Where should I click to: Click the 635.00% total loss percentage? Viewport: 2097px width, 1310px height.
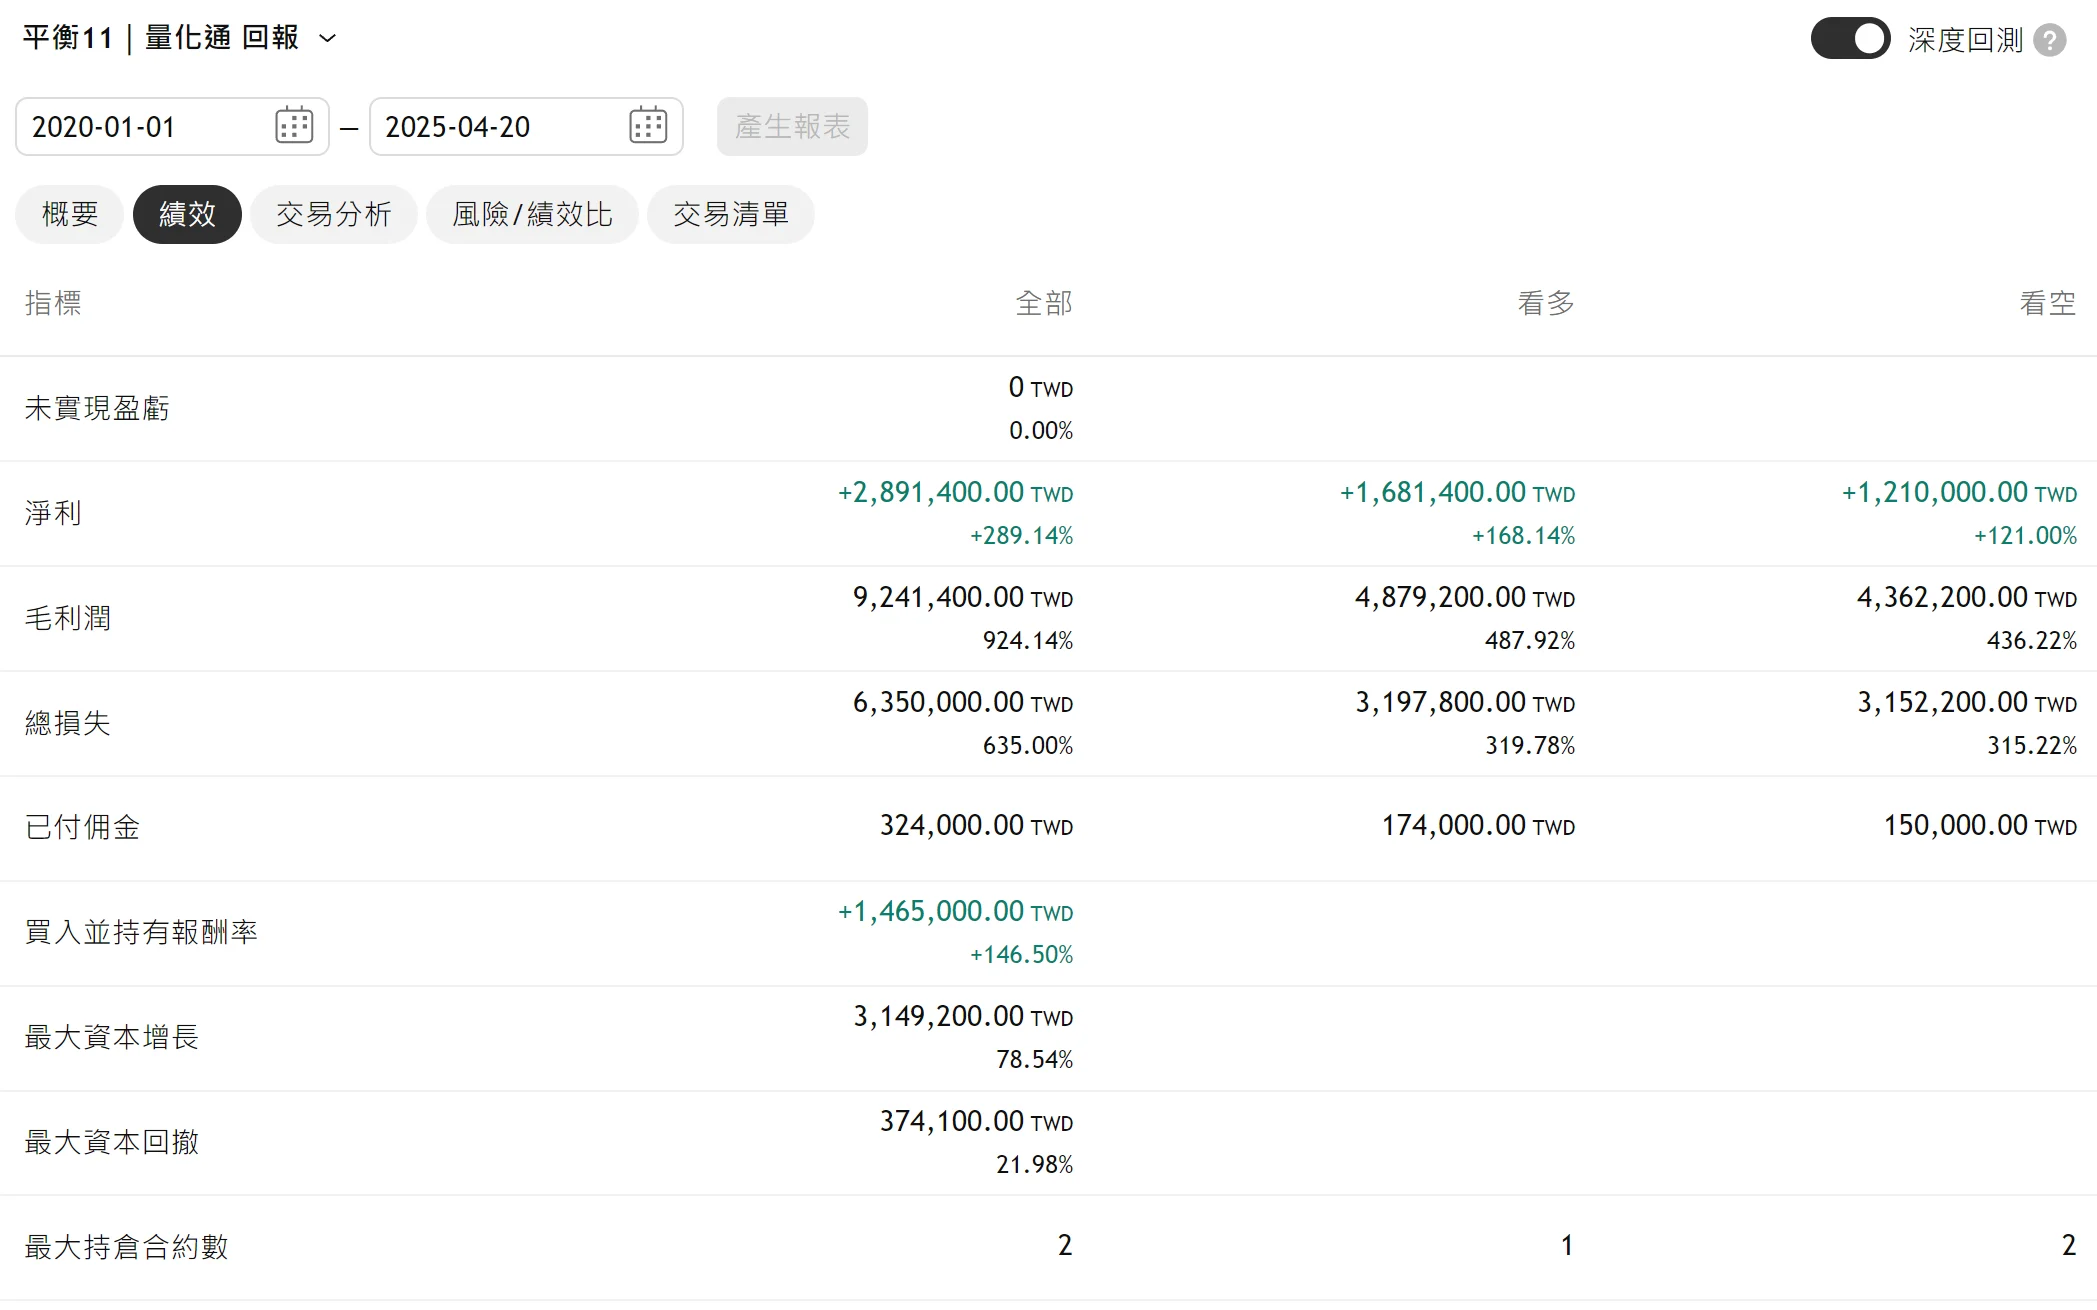tap(1027, 746)
